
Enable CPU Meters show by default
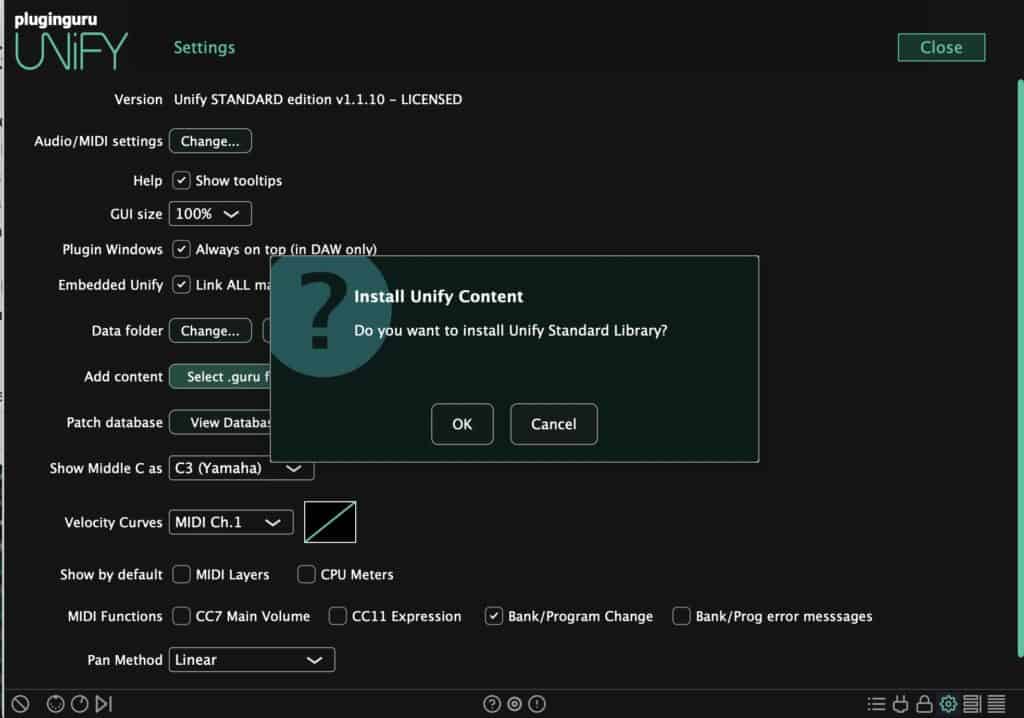tap(306, 574)
